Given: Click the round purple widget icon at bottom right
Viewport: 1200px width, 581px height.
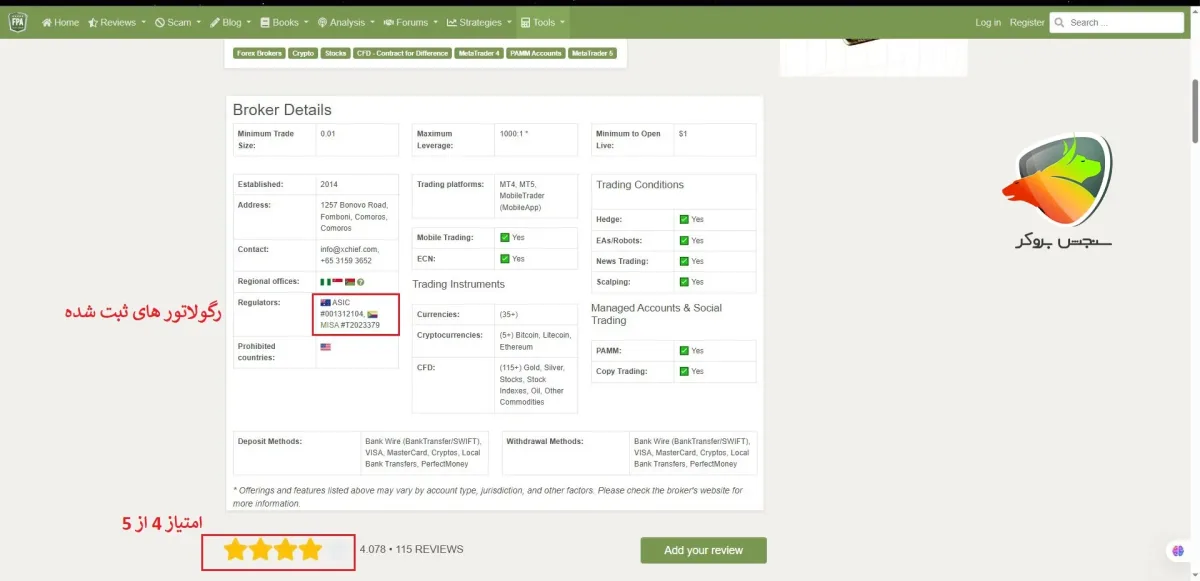Looking at the screenshot, I should point(1178,551).
